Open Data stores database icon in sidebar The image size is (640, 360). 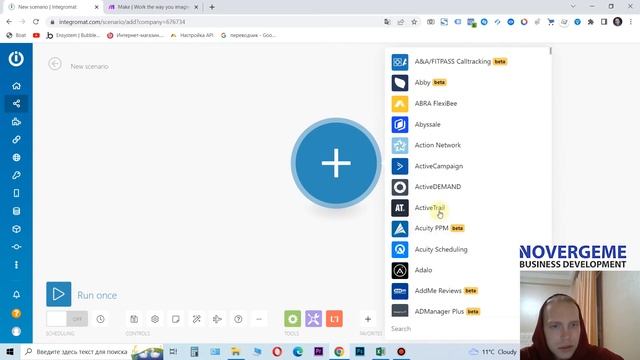(16, 211)
